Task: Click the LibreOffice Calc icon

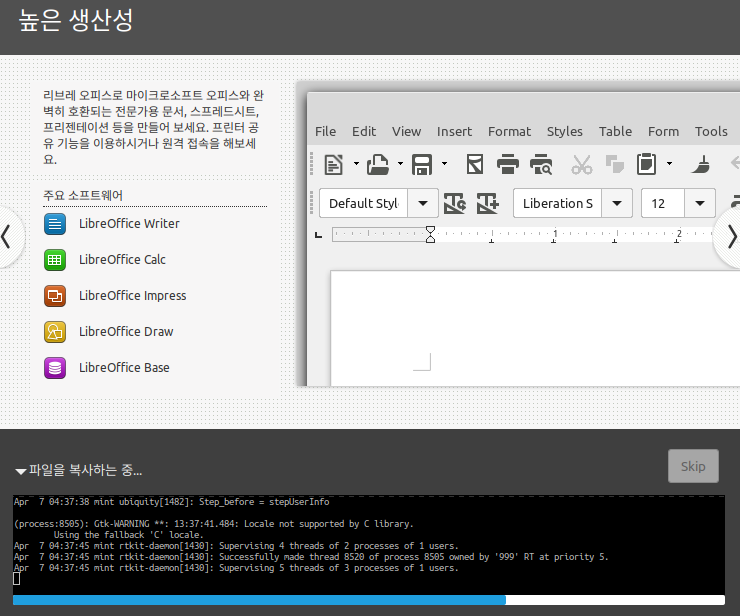Action: [x=55, y=260]
